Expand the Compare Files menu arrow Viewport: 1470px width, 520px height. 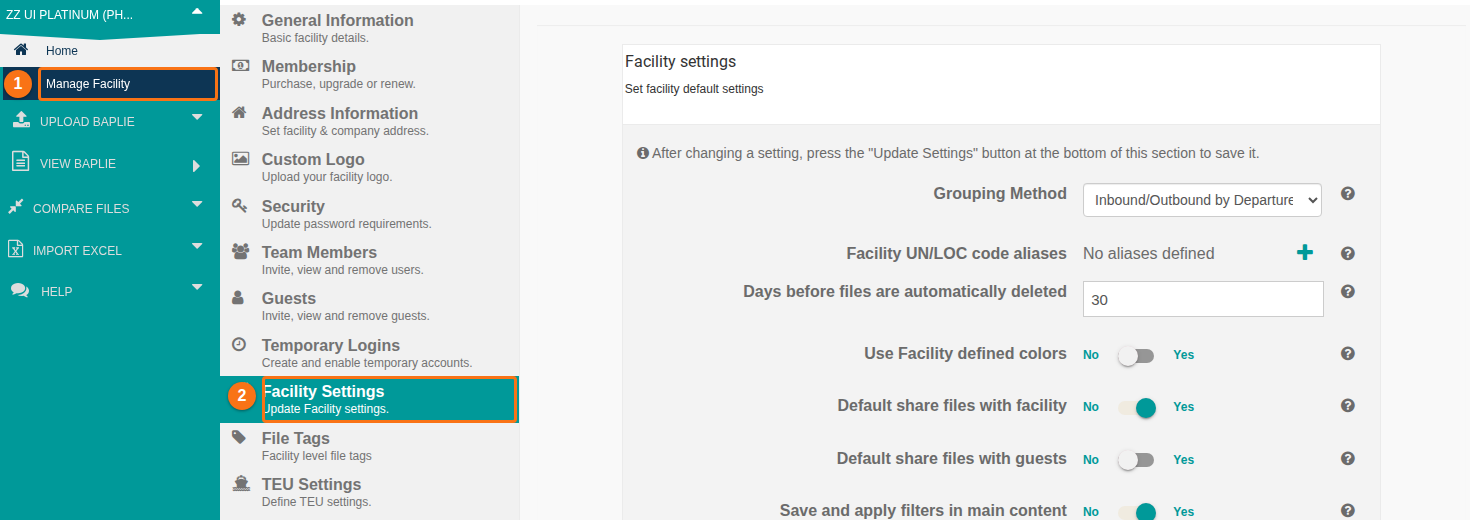click(196, 204)
